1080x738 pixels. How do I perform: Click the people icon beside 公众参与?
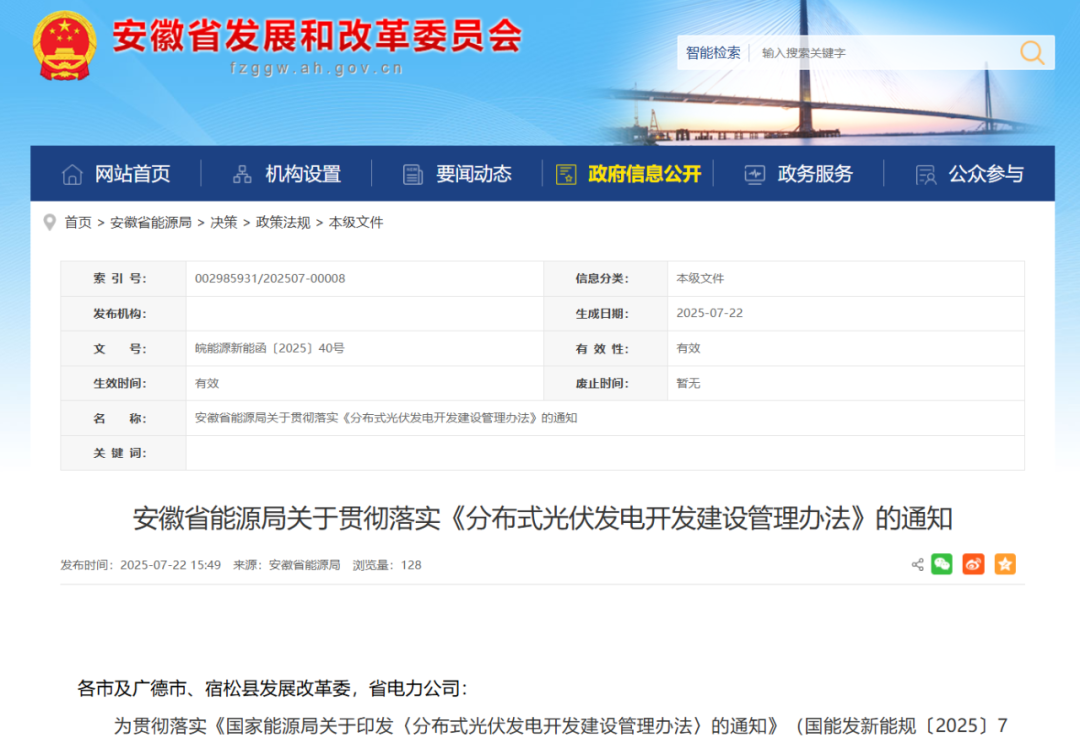[925, 173]
